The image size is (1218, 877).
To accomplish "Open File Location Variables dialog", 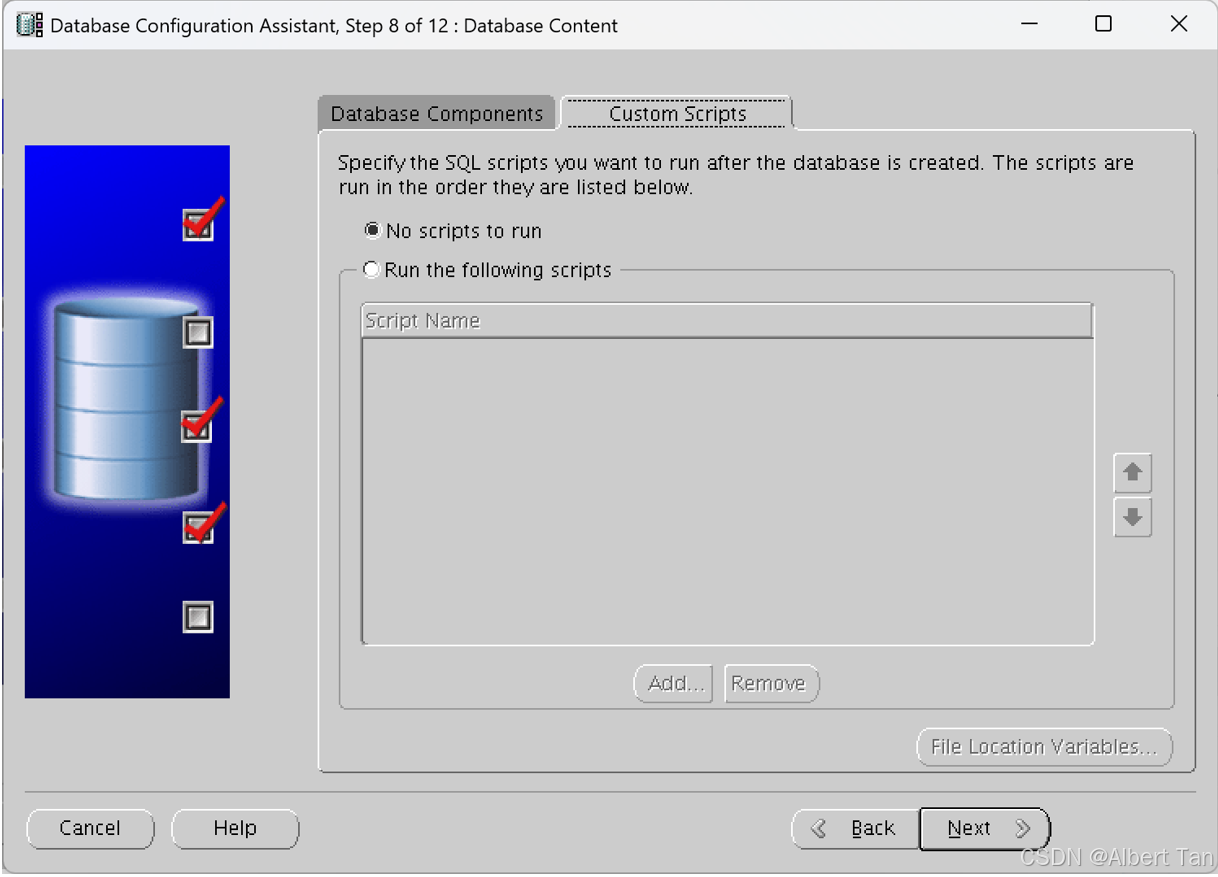I will (1044, 747).
